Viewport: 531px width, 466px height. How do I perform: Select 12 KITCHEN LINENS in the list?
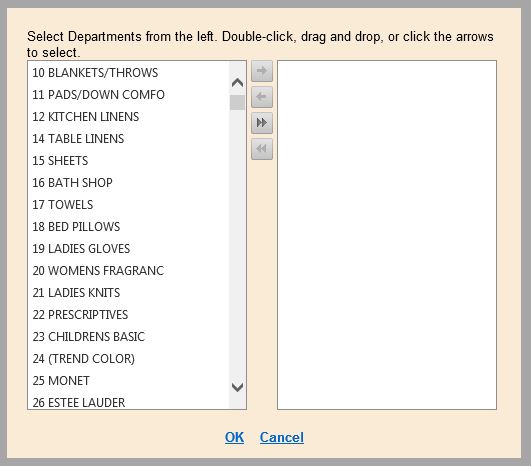[x=129, y=116]
